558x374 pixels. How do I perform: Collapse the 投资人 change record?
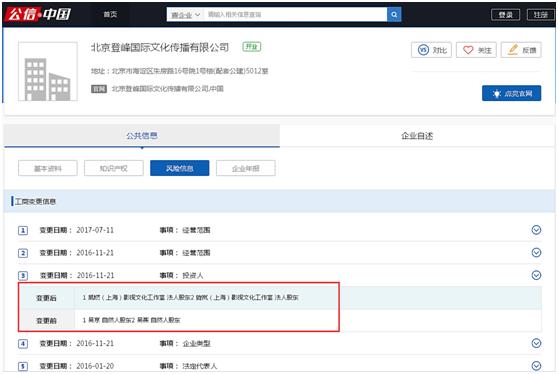coord(536,275)
